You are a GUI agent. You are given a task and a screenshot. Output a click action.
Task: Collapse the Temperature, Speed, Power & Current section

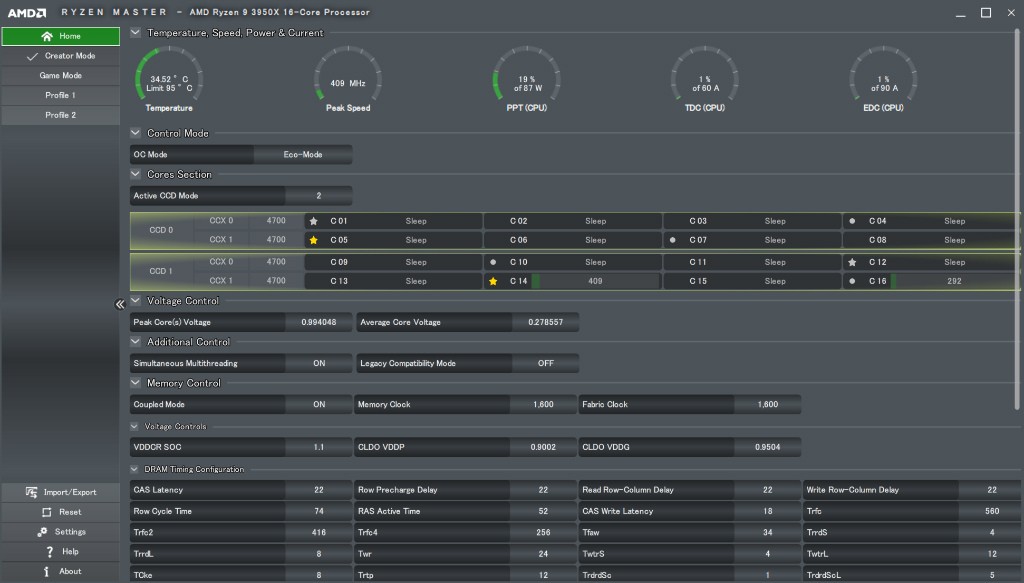pos(136,33)
